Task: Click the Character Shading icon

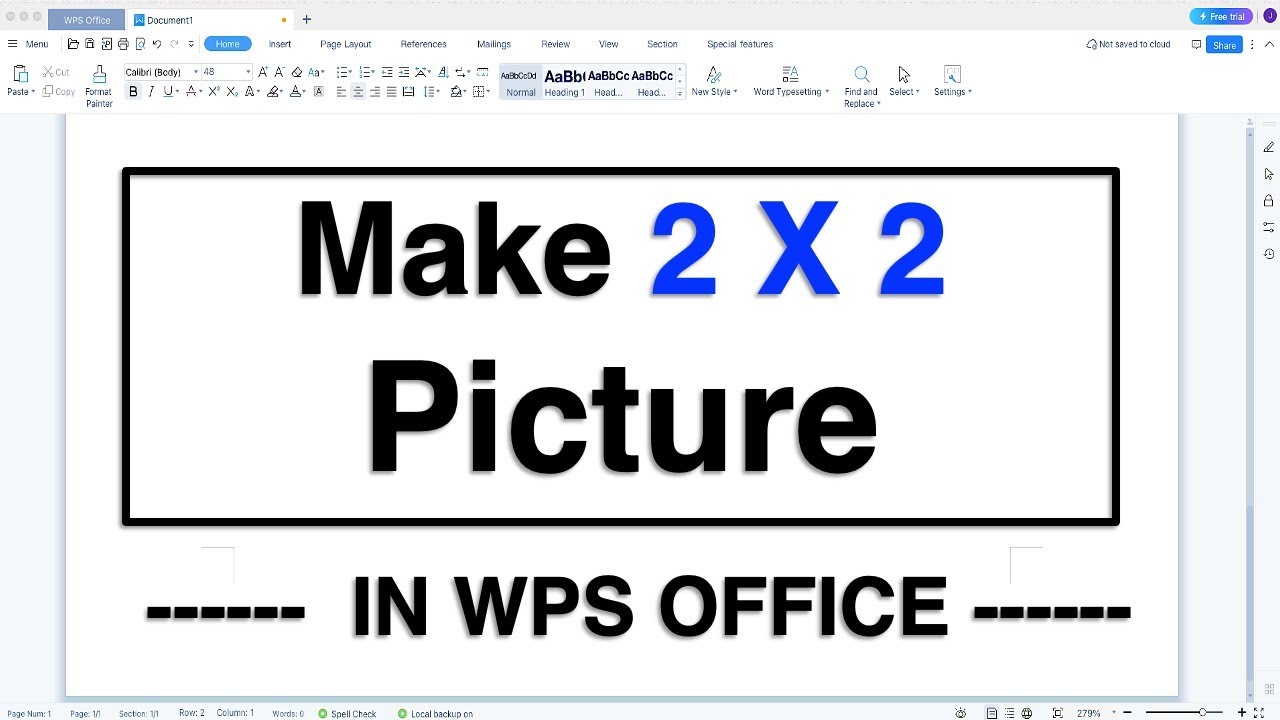Action: coord(319,91)
